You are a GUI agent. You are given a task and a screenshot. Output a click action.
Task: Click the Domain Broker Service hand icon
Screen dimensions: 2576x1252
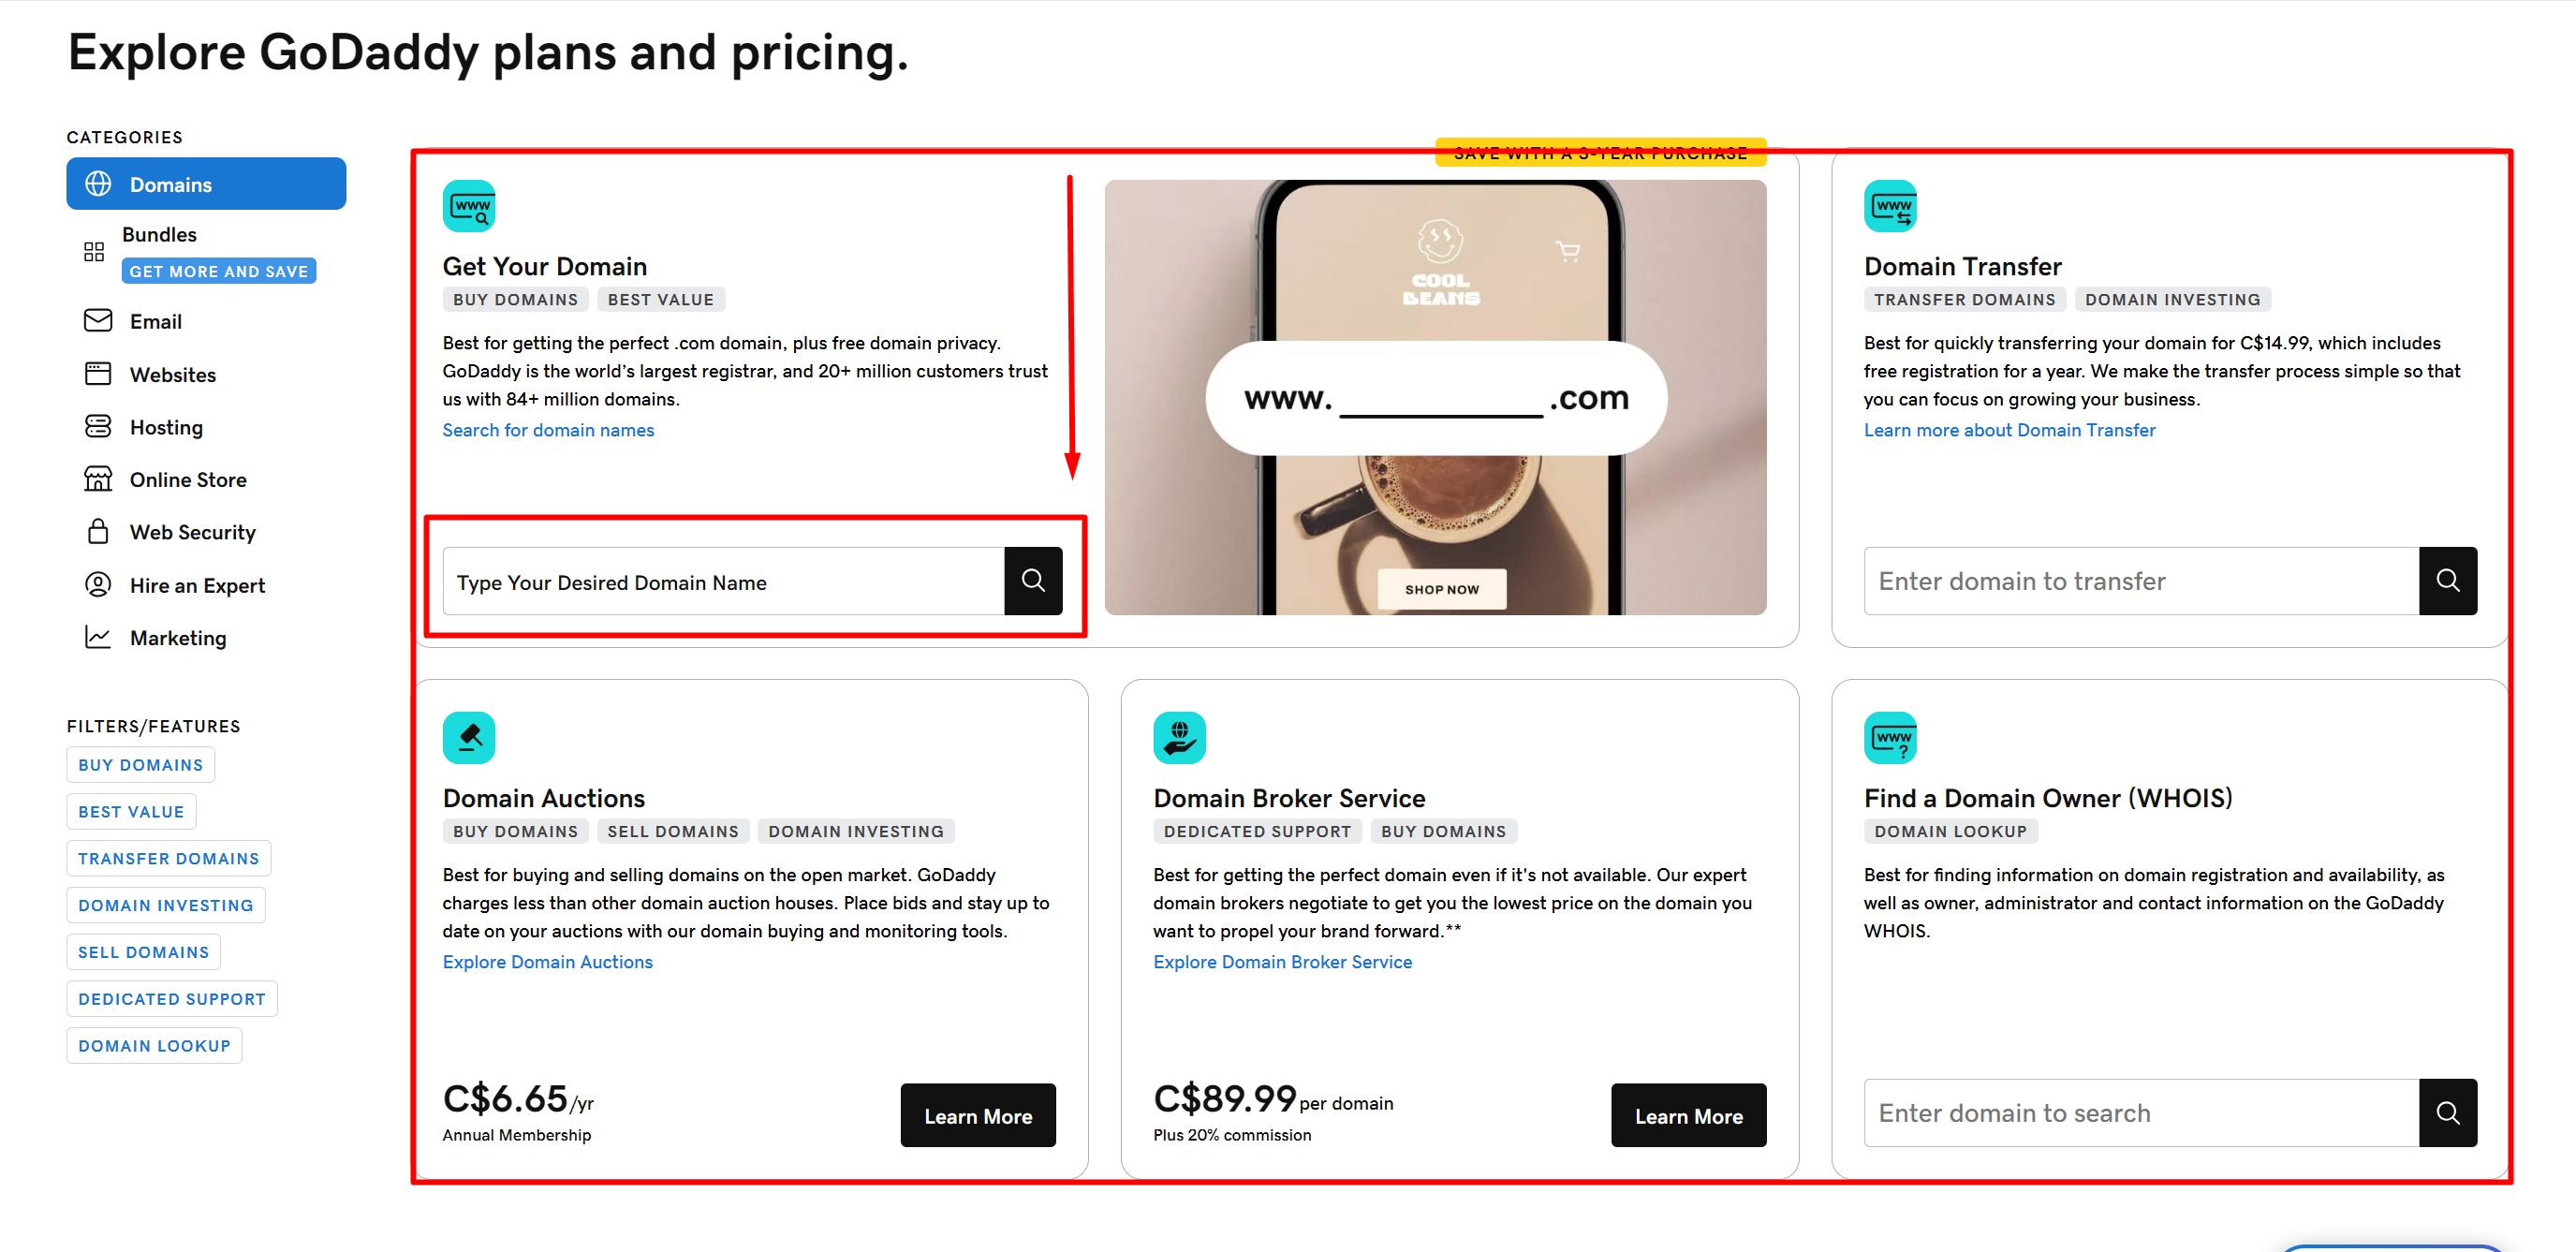click(x=1179, y=737)
